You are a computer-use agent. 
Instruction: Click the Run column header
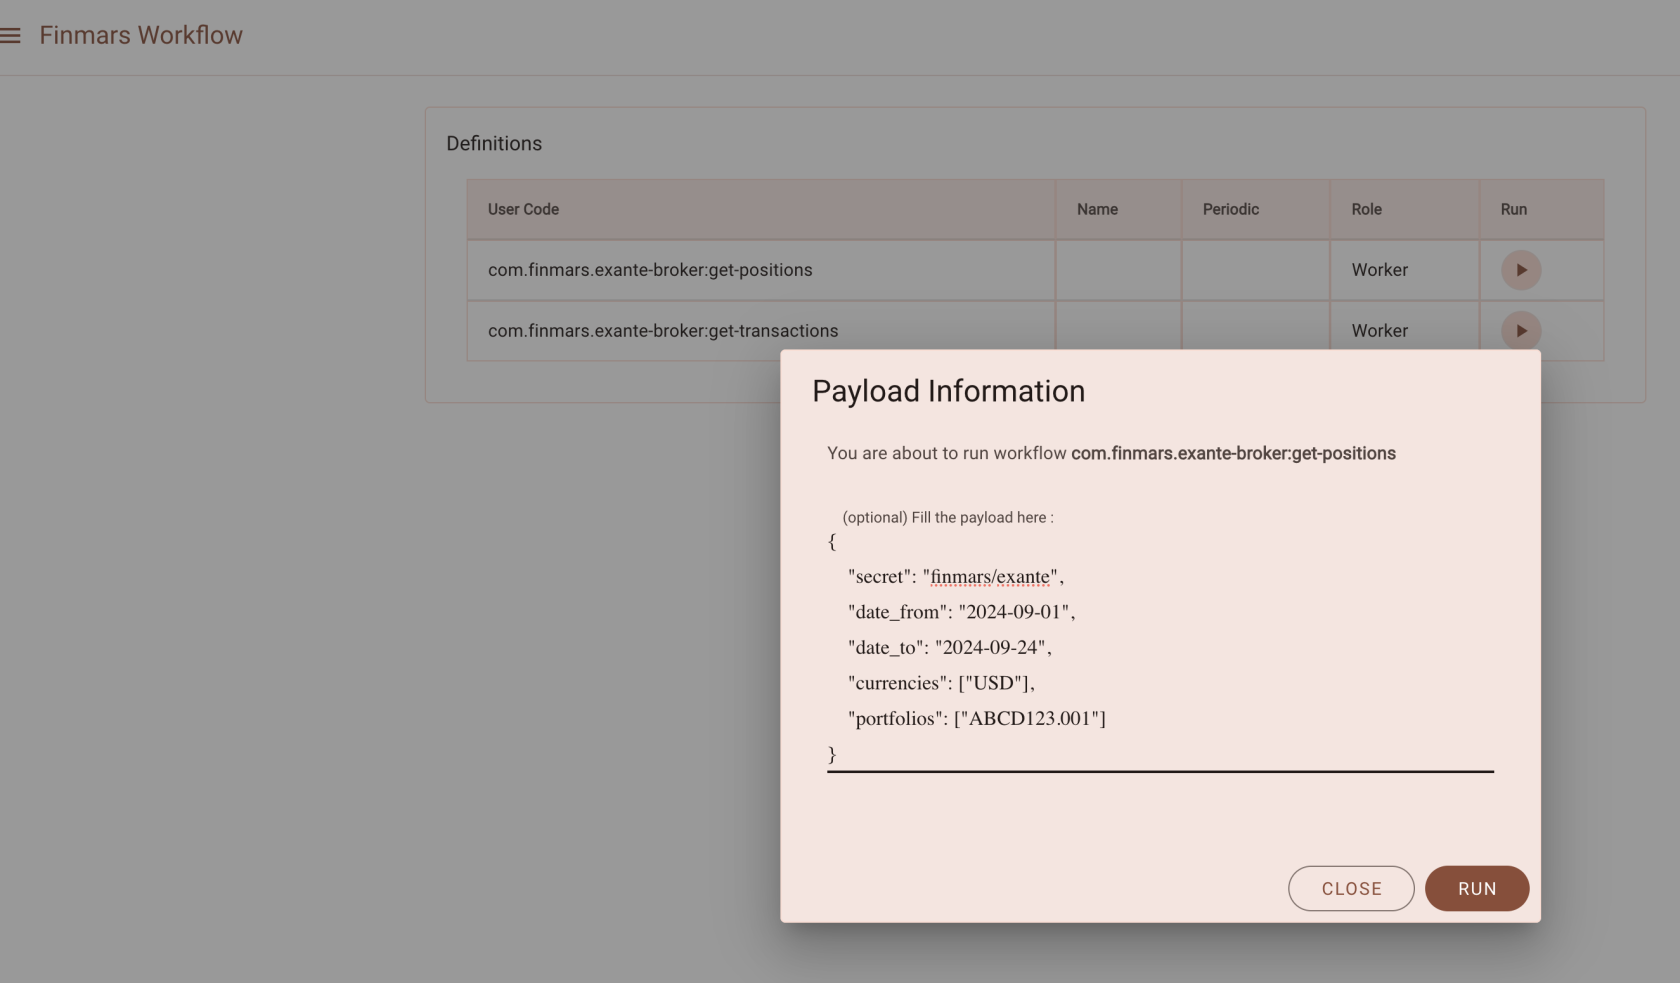[1513, 209]
